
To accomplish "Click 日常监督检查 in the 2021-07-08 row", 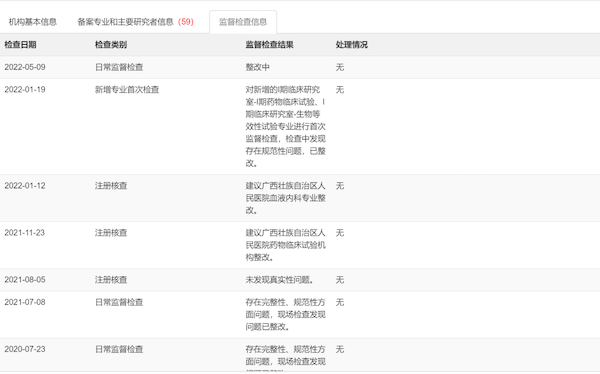I will click(119, 302).
